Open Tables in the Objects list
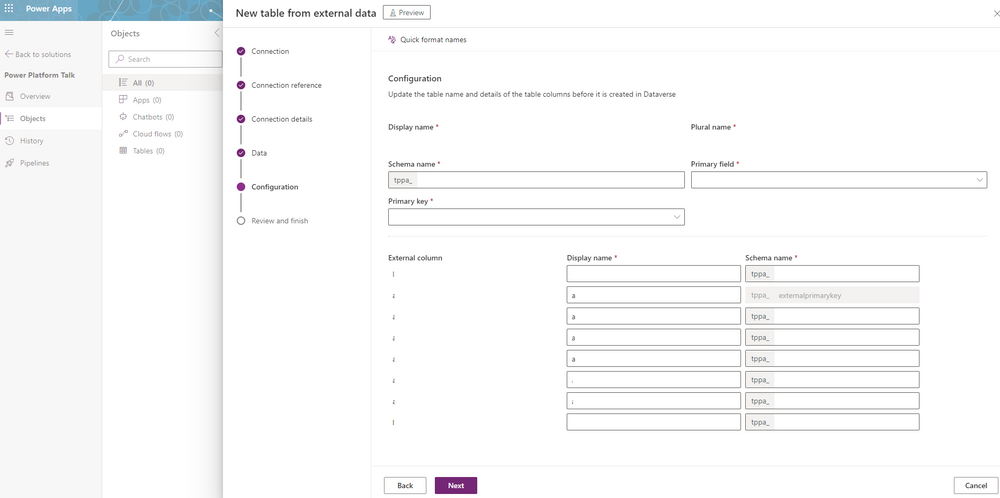Image resolution: width=1000 pixels, height=498 pixels. [x=148, y=151]
